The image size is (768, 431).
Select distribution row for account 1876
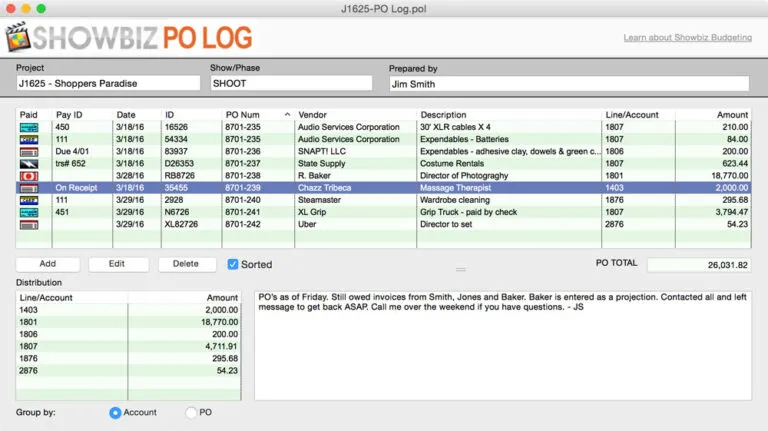pyautogui.click(x=128, y=359)
